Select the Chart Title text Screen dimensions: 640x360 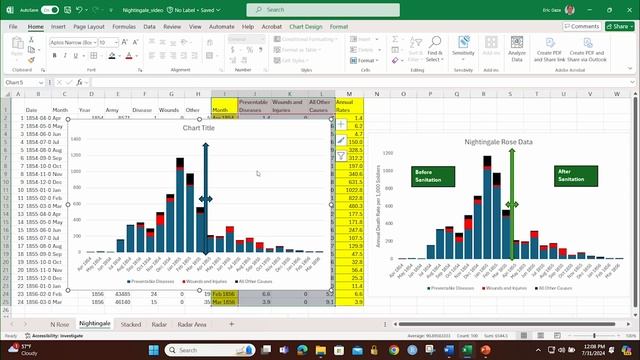click(198, 128)
